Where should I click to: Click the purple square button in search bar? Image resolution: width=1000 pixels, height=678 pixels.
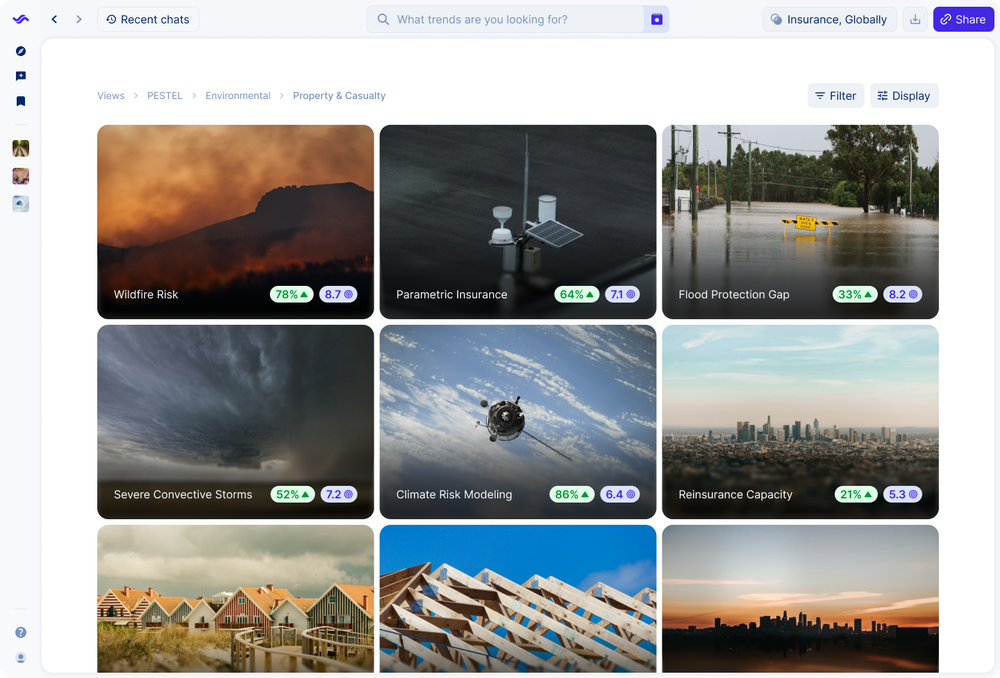pyautogui.click(x=656, y=19)
